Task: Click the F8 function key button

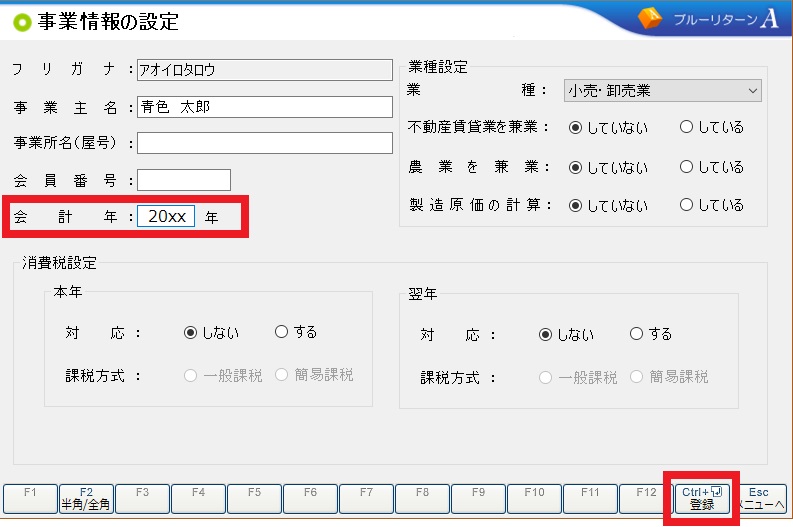Action: coord(422,499)
